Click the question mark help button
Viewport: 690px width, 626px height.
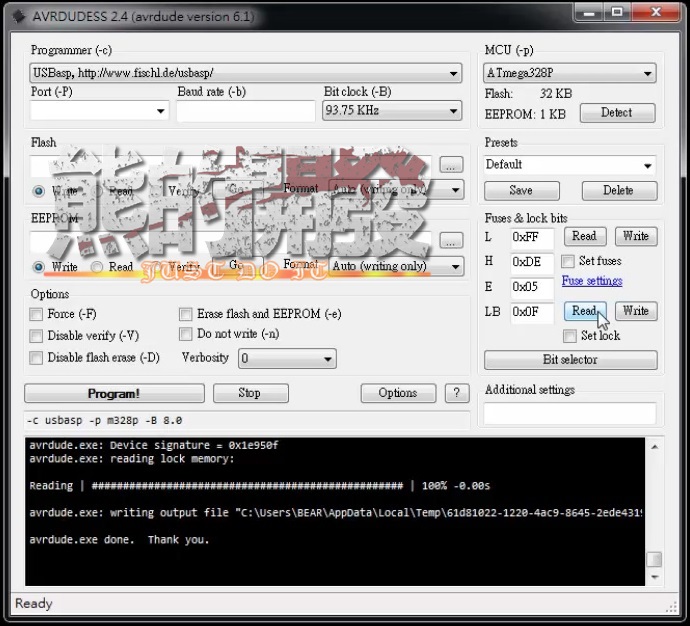[457, 393]
